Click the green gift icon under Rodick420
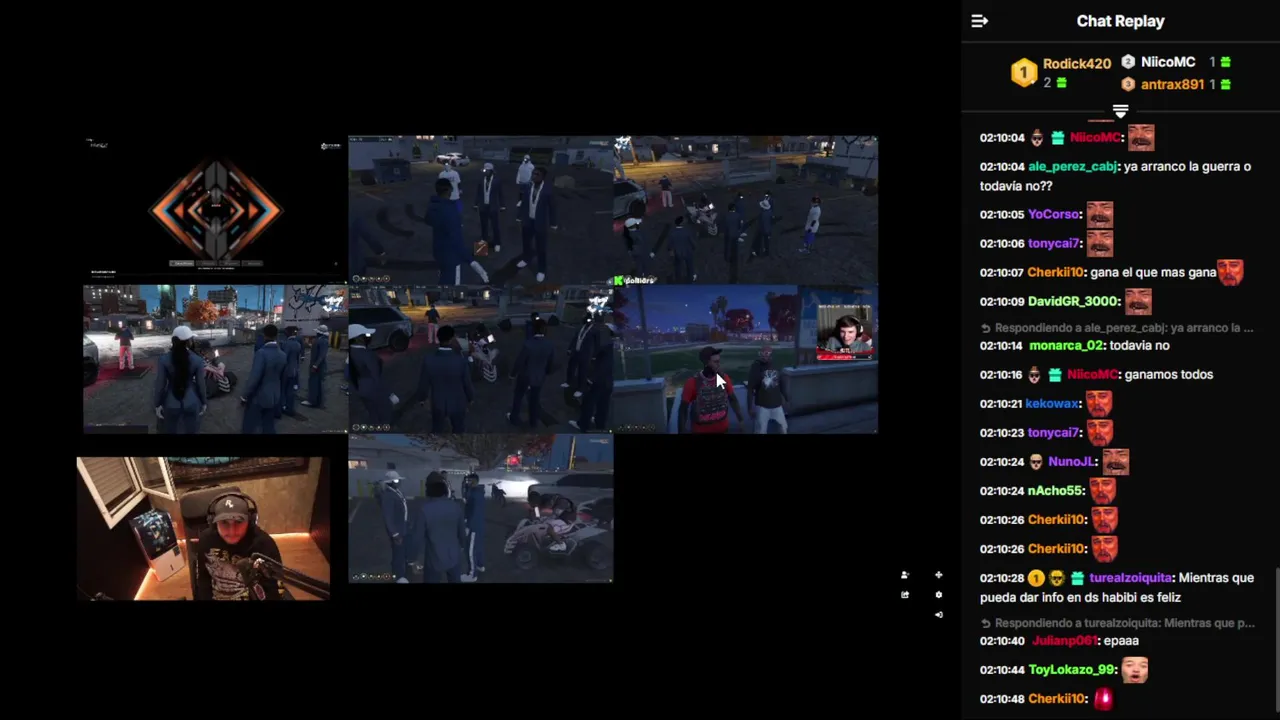 pyautogui.click(x=1062, y=83)
